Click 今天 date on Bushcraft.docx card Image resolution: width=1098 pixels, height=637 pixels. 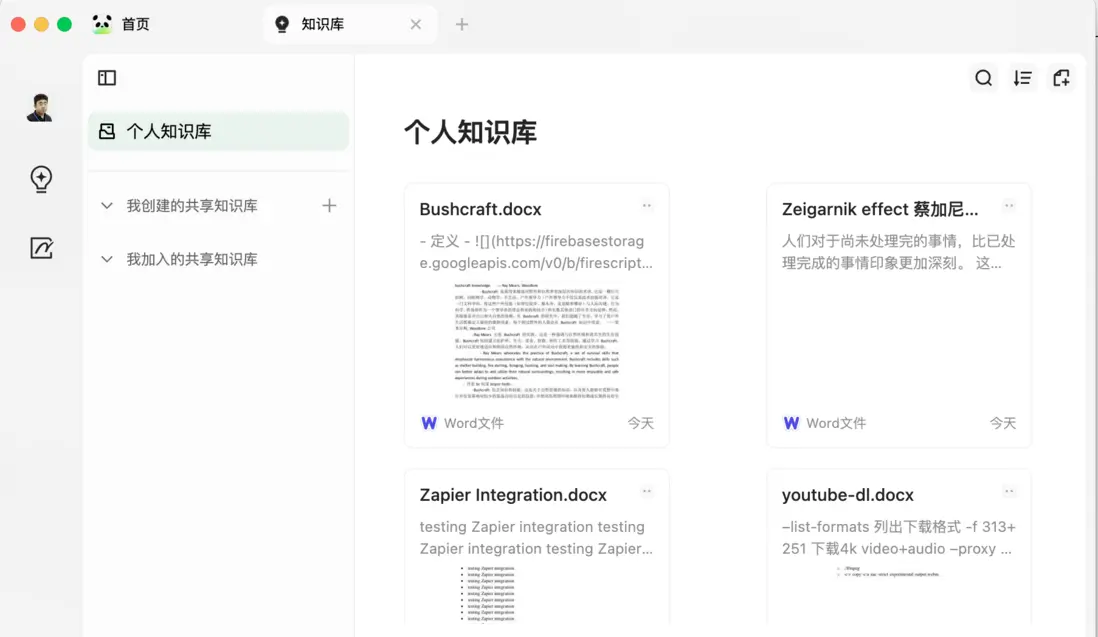[640, 423]
